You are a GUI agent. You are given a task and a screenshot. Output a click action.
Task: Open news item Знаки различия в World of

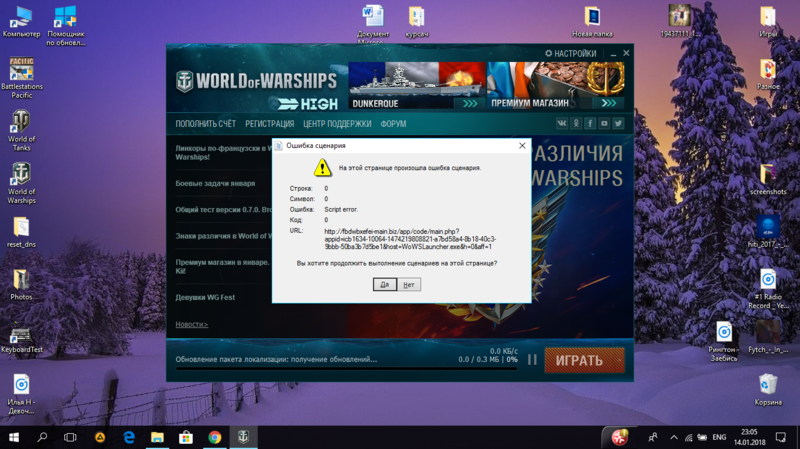point(223,236)
